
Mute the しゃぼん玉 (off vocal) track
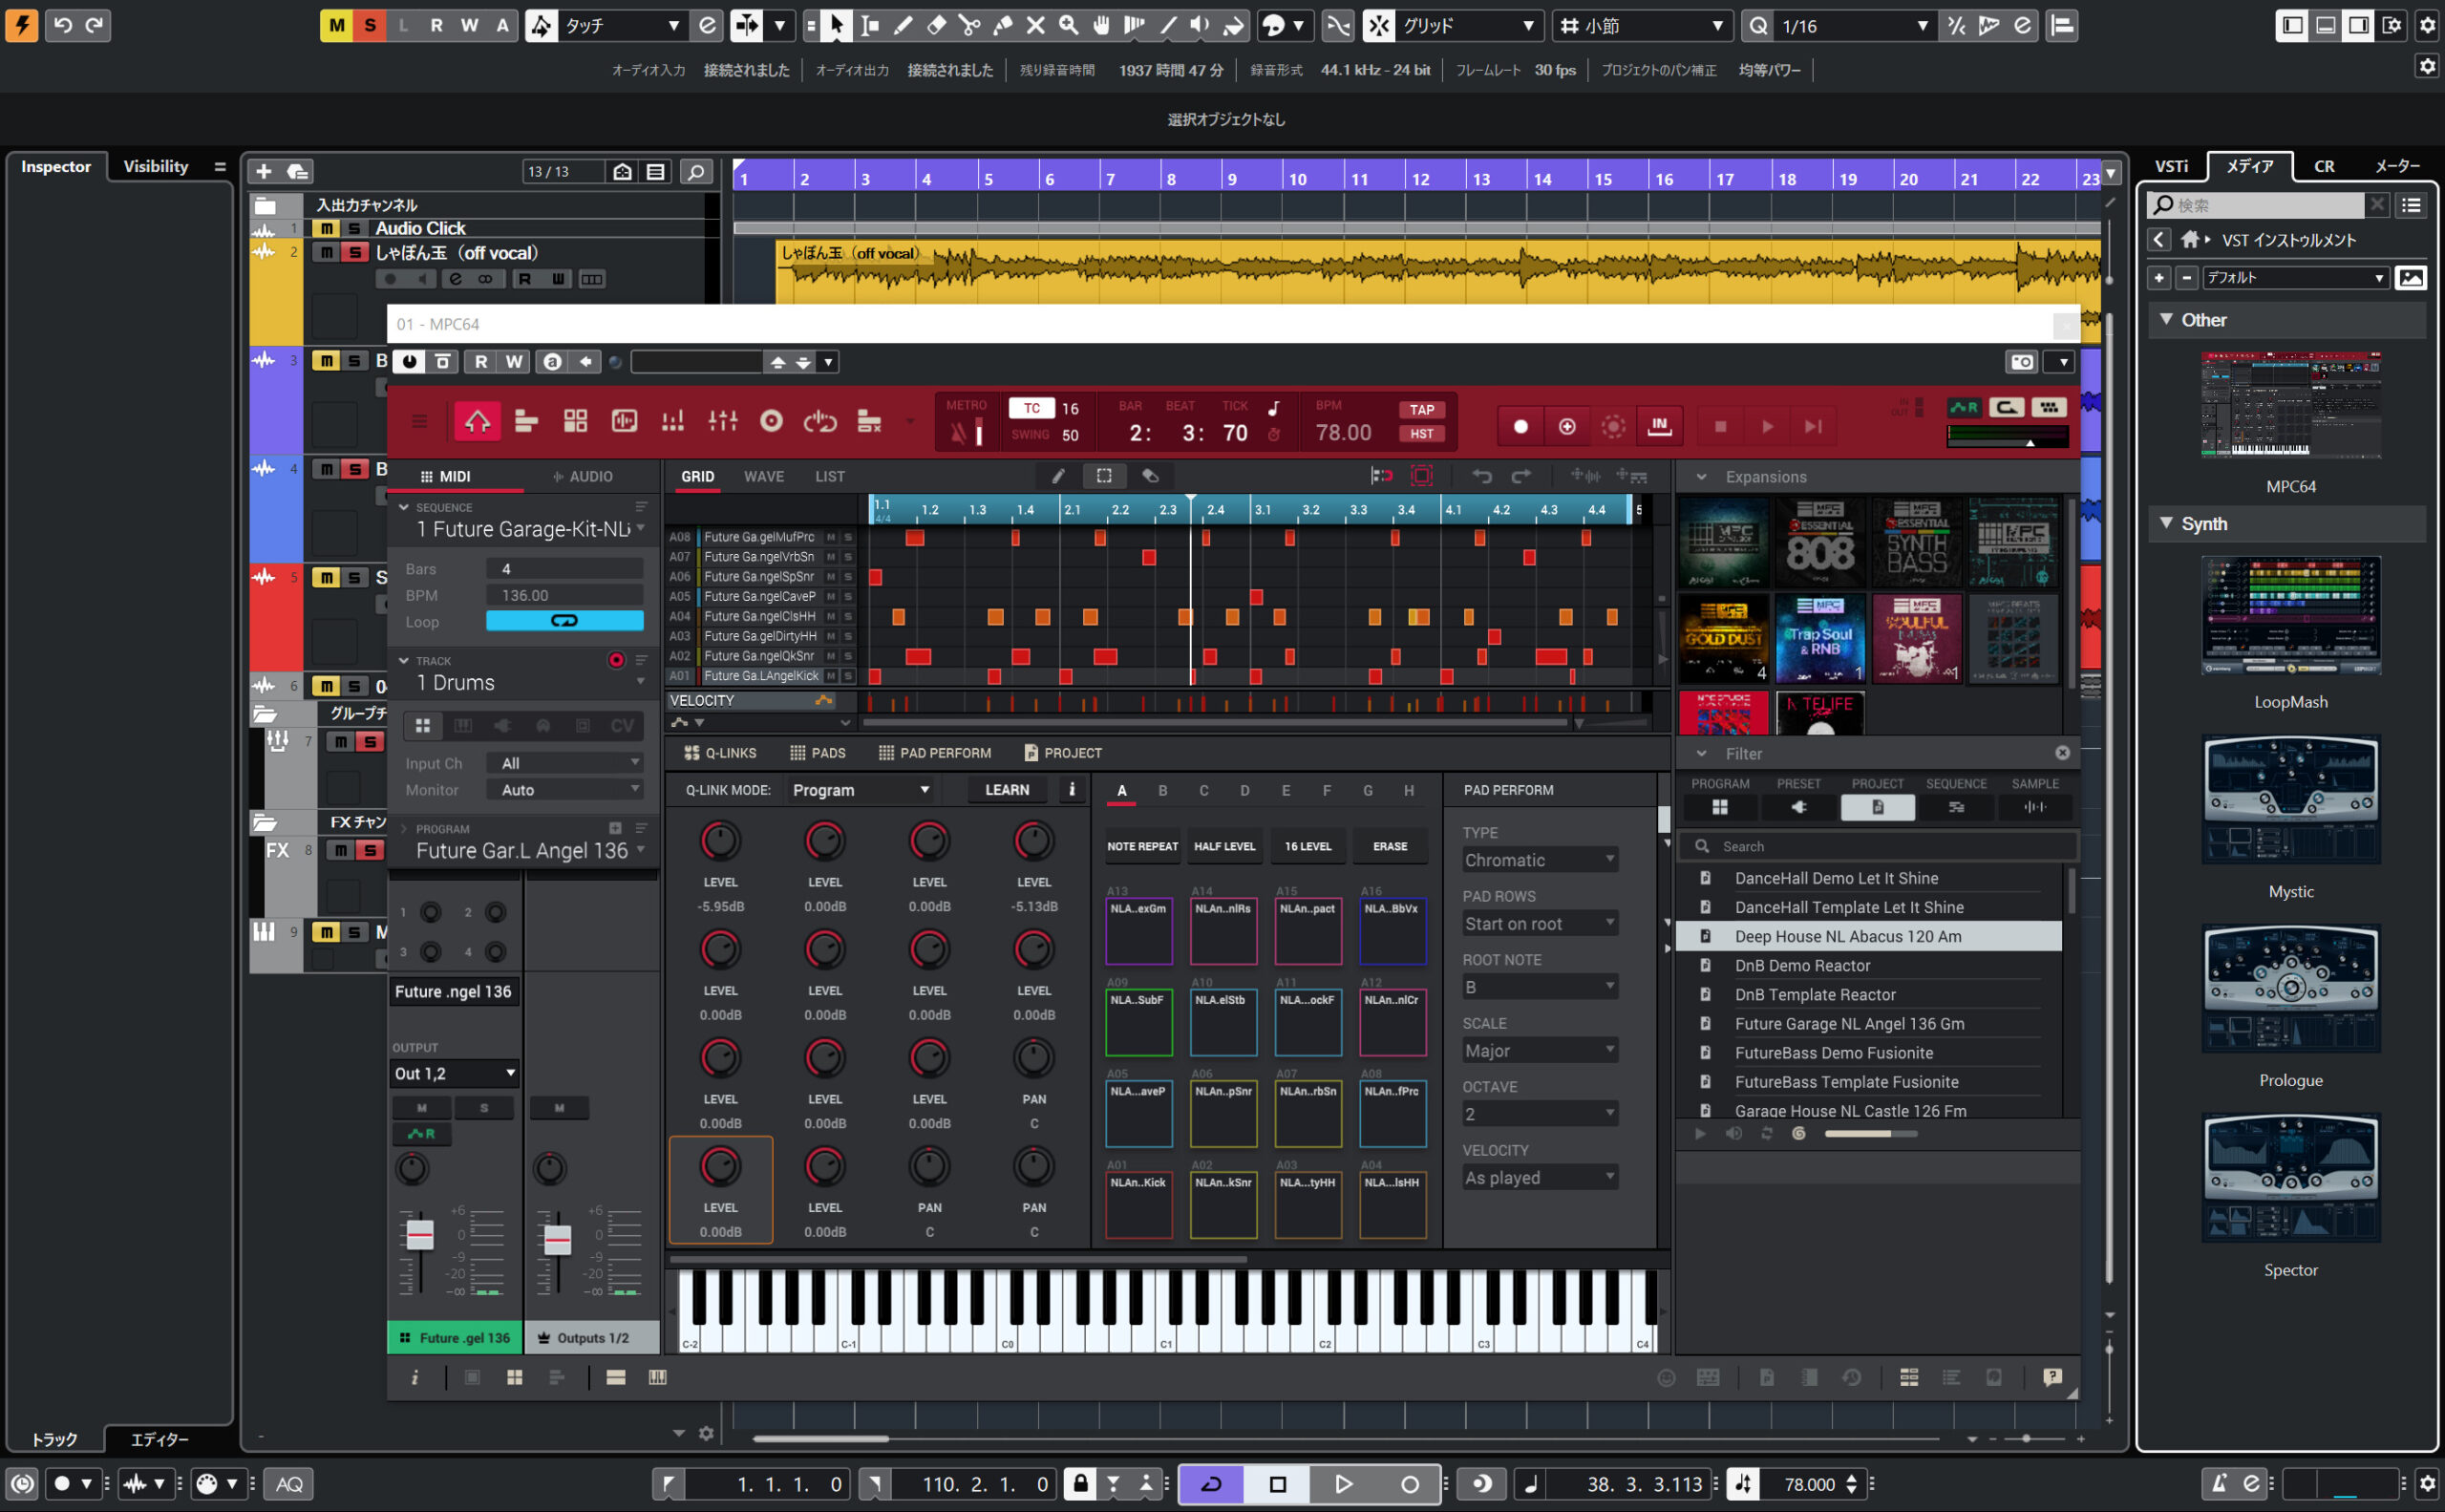coord(326,252)
